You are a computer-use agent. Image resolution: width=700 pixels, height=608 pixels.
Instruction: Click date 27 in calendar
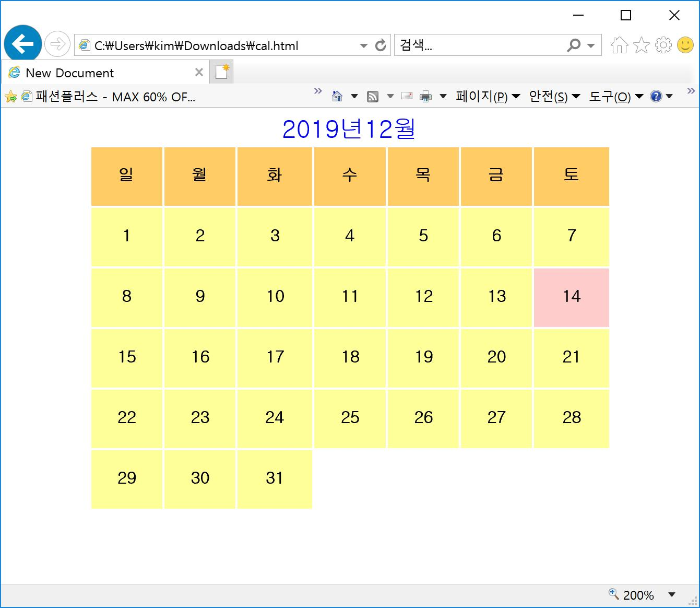tap(496, 419)
